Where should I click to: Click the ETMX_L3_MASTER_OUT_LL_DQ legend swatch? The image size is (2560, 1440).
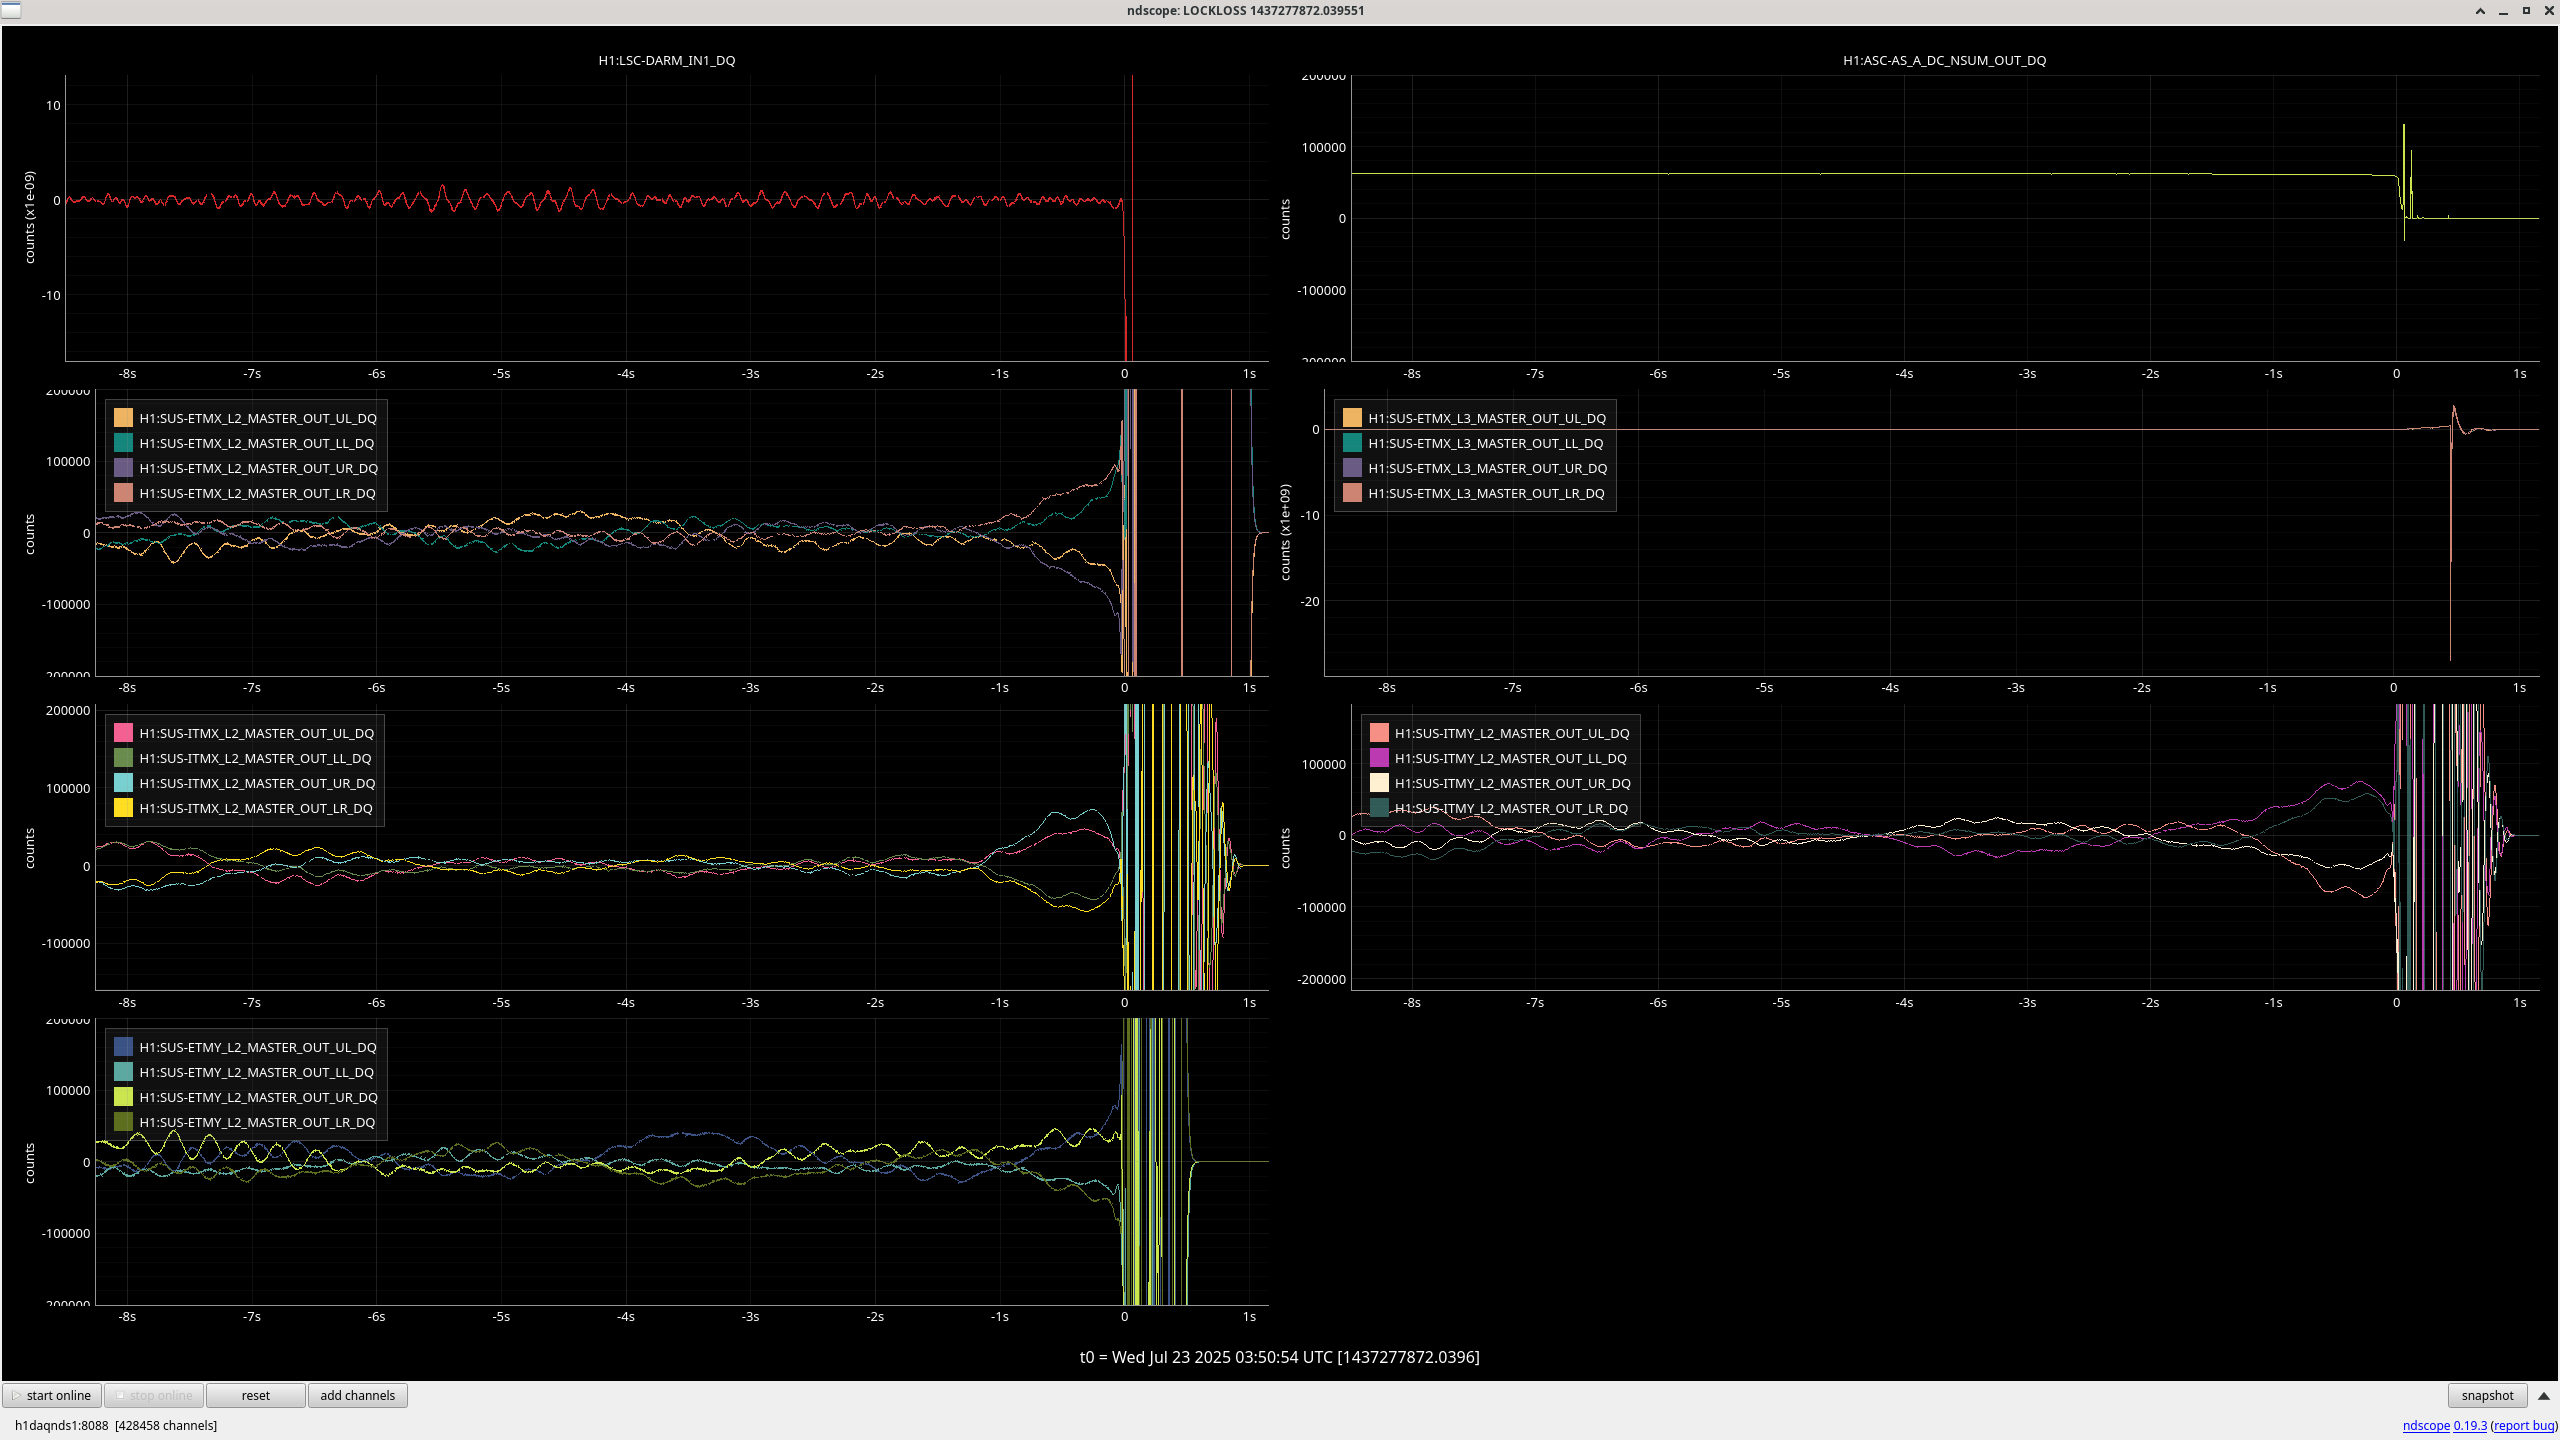pyautogui.click(x=1352, y=443)
